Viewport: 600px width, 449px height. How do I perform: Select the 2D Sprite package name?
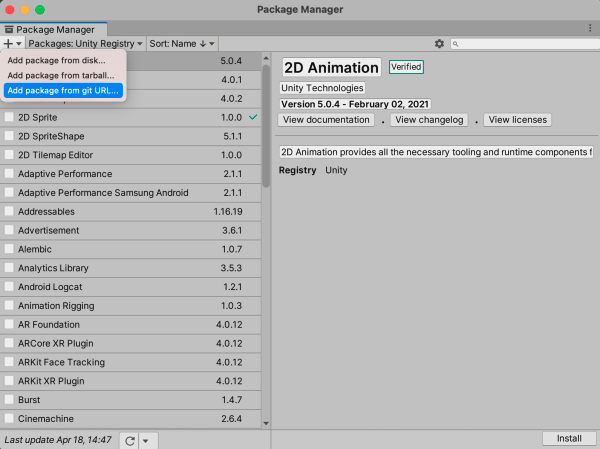(38, 118)
